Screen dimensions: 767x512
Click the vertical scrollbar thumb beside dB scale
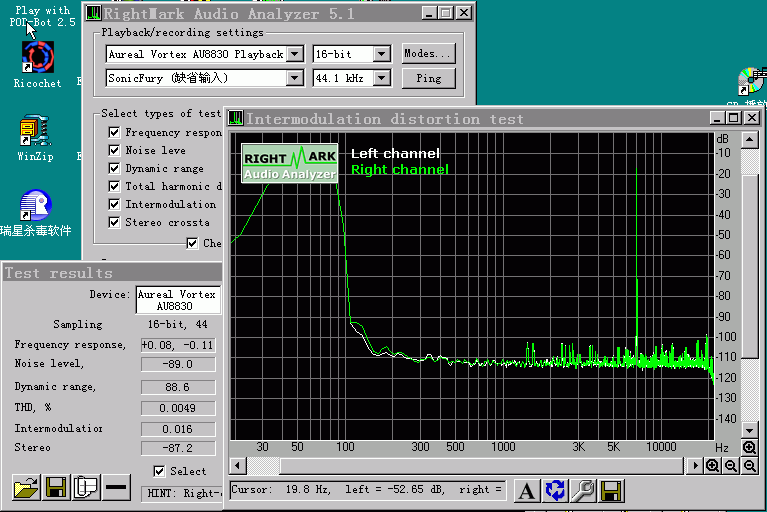(749, 267)
